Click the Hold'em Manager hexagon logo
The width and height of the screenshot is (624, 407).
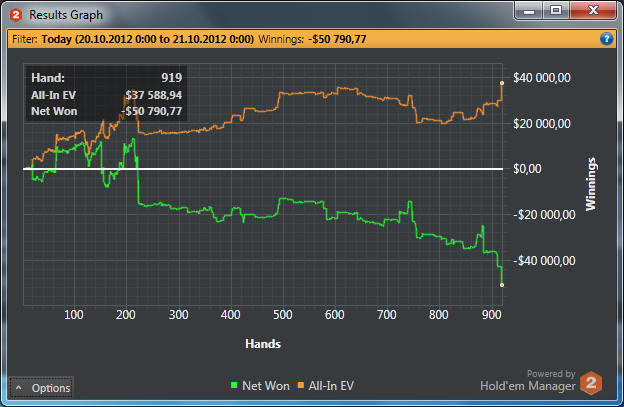pyautogui.click(x=591, y=383)
